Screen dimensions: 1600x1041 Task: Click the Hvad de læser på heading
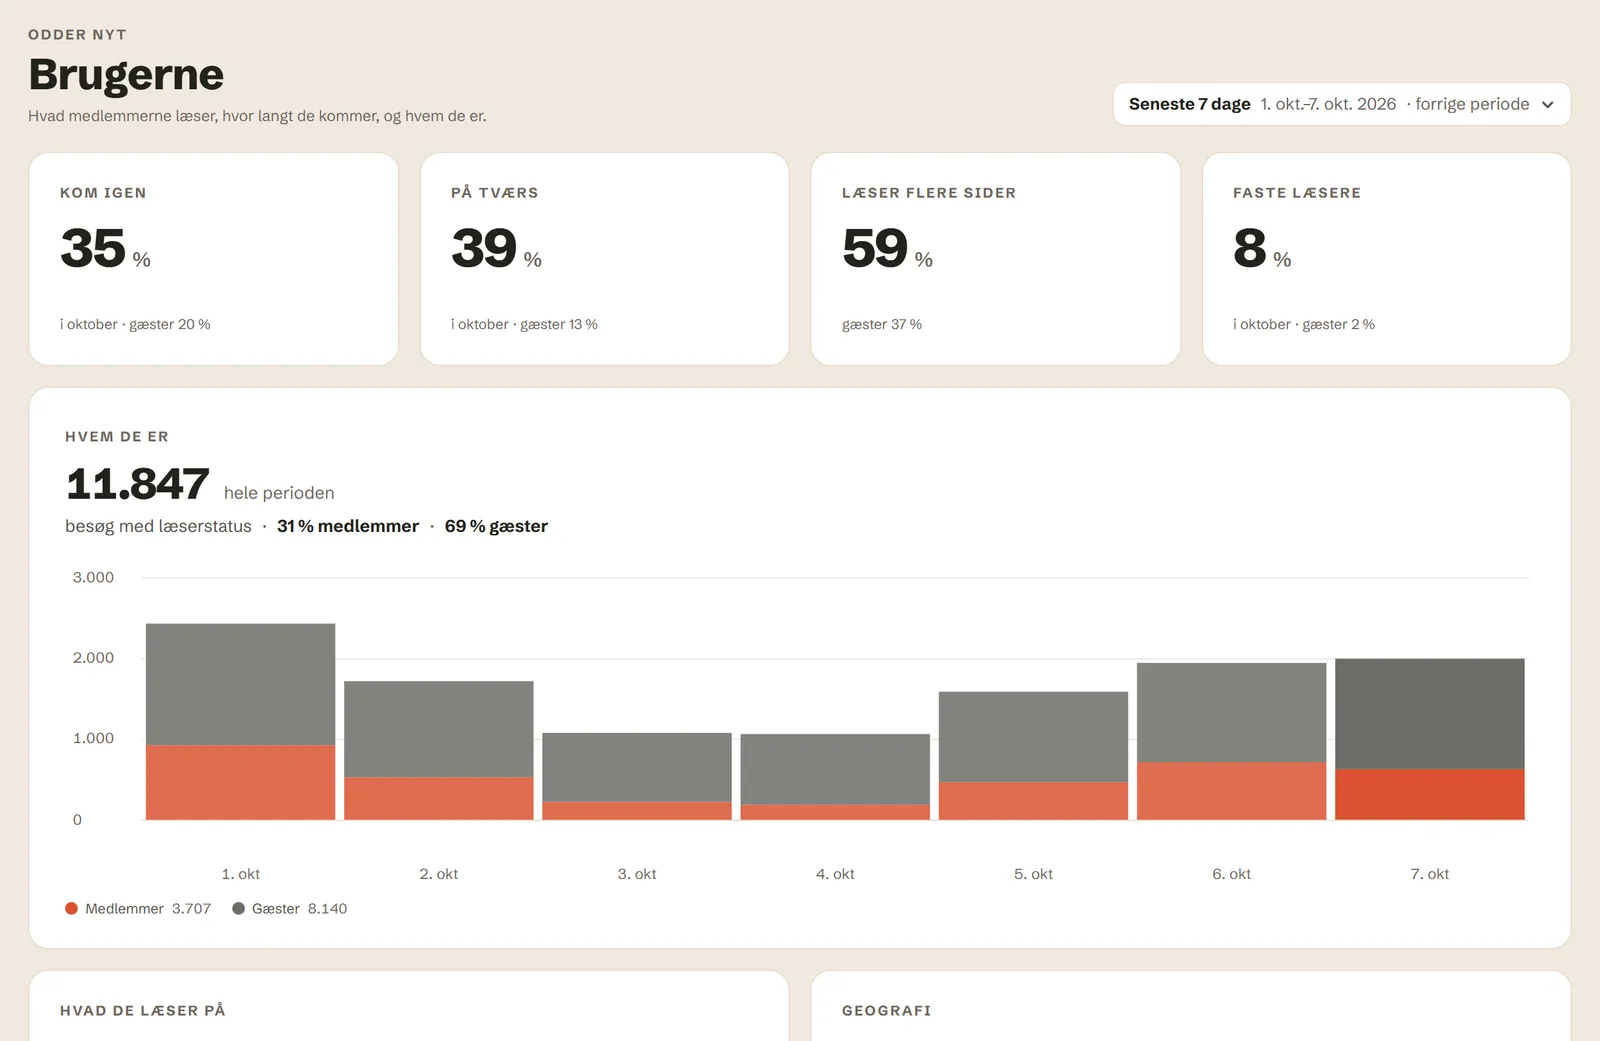point(143,1011)
